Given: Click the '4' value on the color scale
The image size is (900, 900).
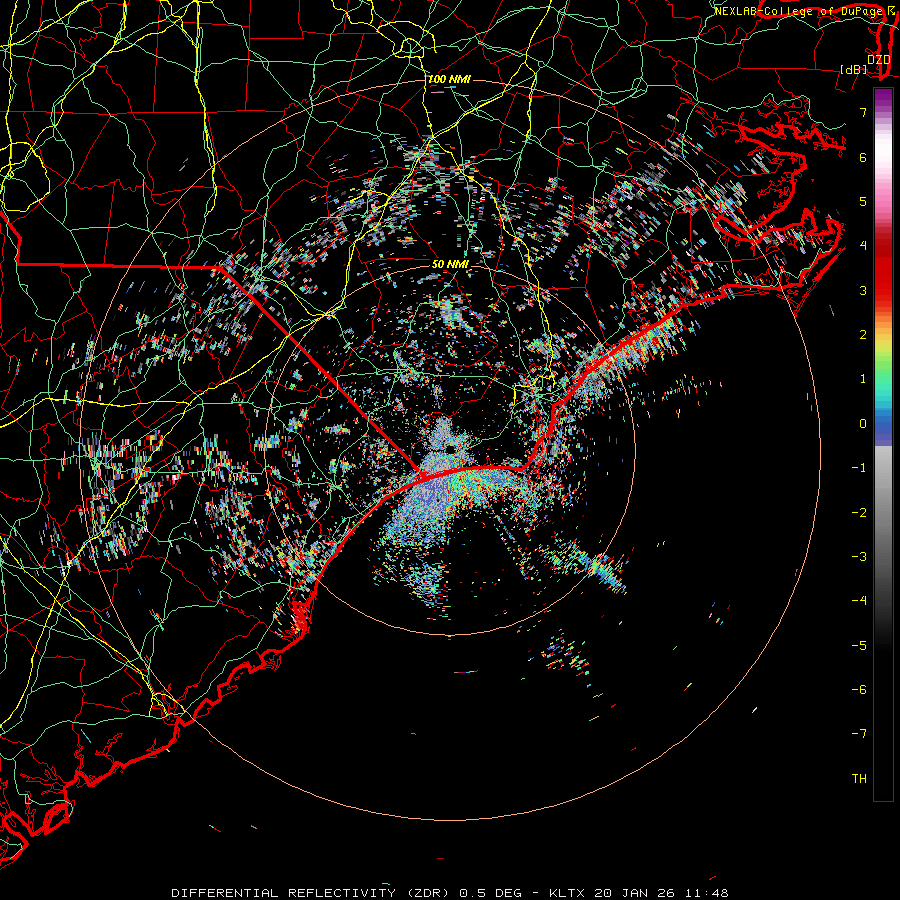Looking at the screenshot, I should pyautogui.click(x=863, y=246).
